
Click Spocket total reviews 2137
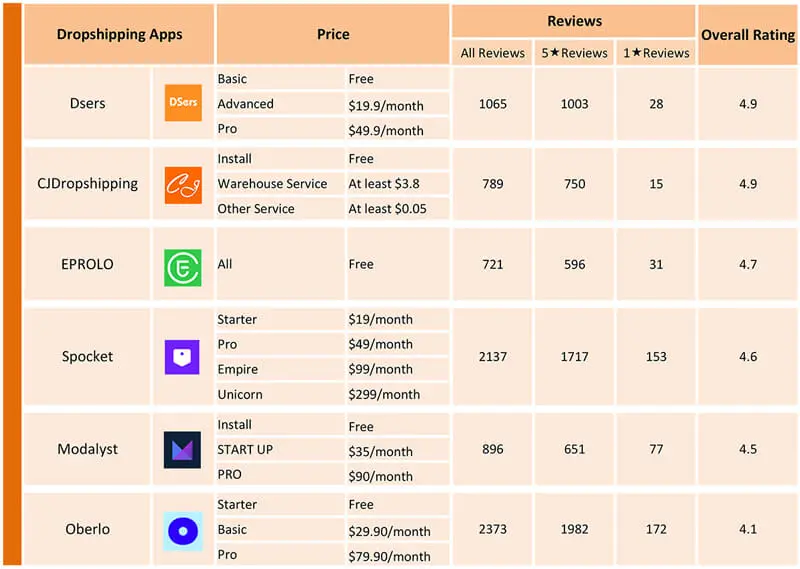click(x=493, y=357)
